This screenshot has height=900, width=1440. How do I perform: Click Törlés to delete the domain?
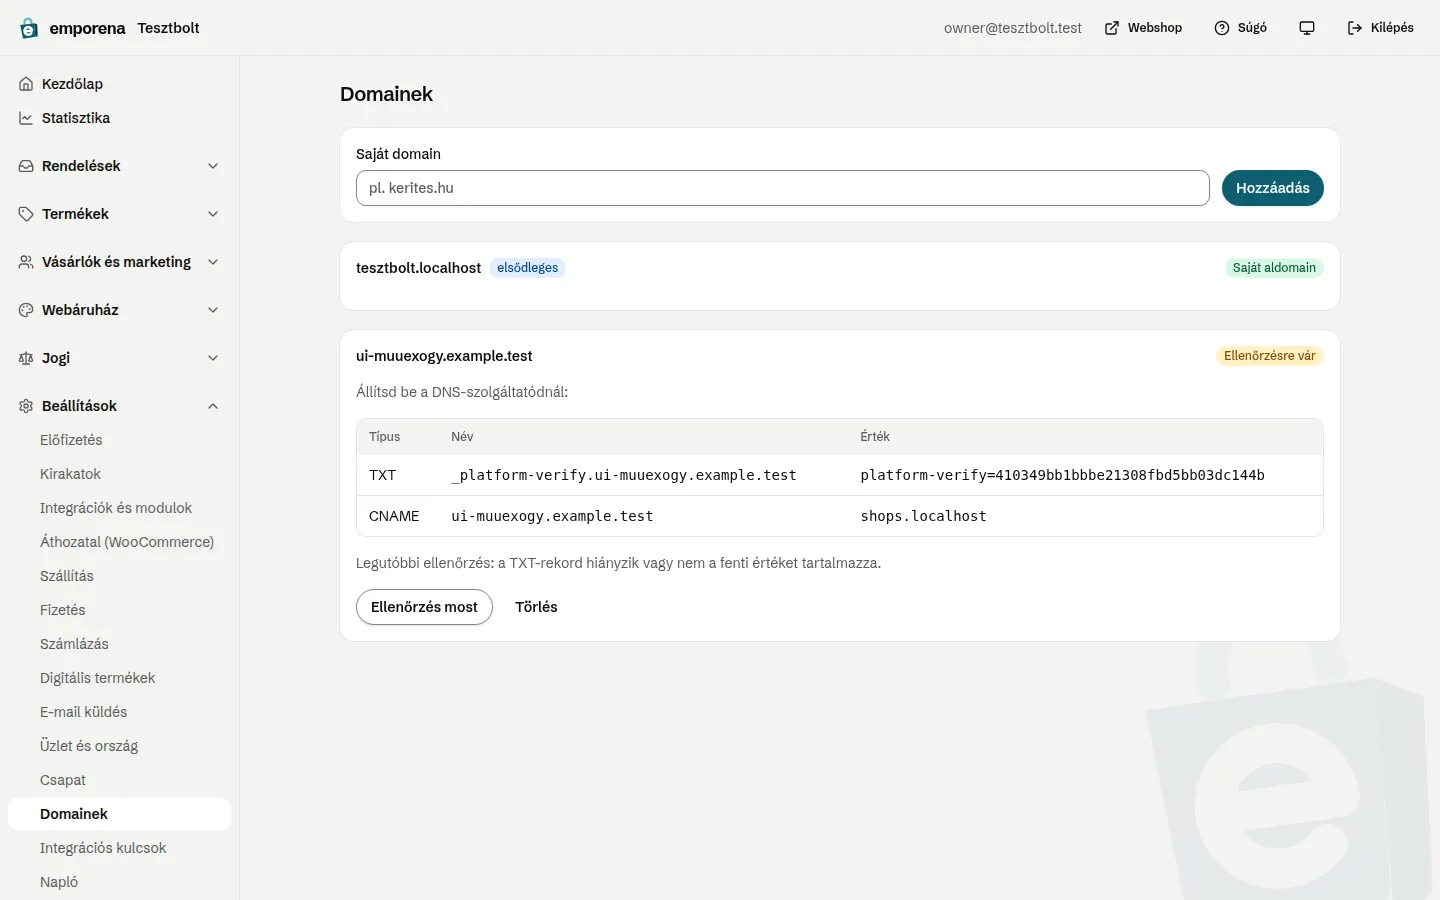pos(536,607)
